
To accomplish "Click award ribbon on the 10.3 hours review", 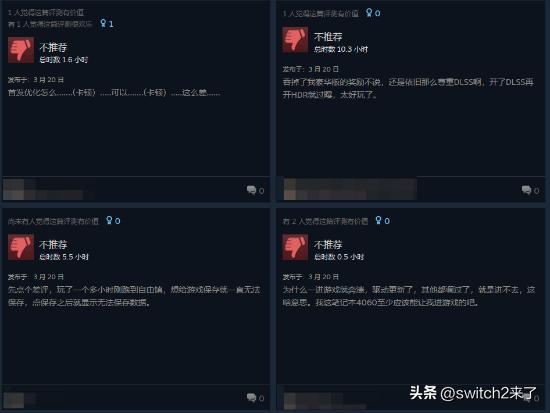I will coord(369,13).
